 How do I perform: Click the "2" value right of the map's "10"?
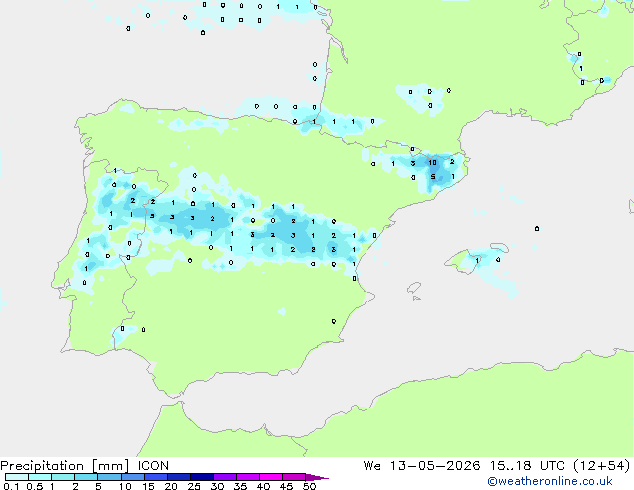(452, 162)
